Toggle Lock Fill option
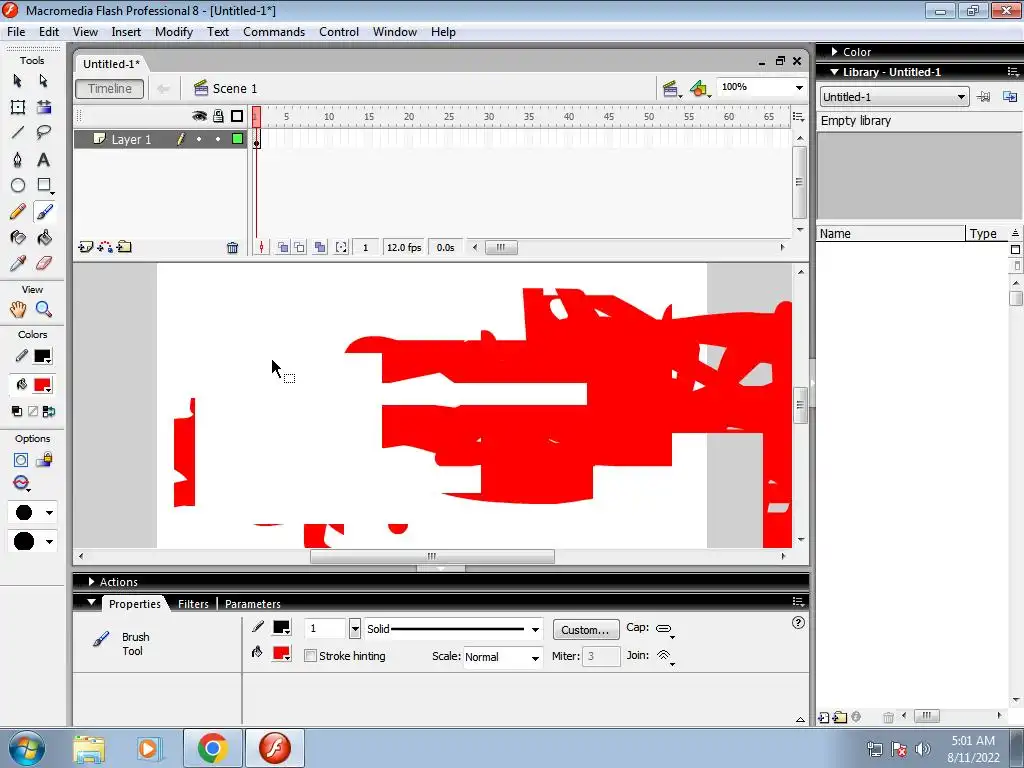Viewport: 1024px width, 768px height. click(44, 460)
